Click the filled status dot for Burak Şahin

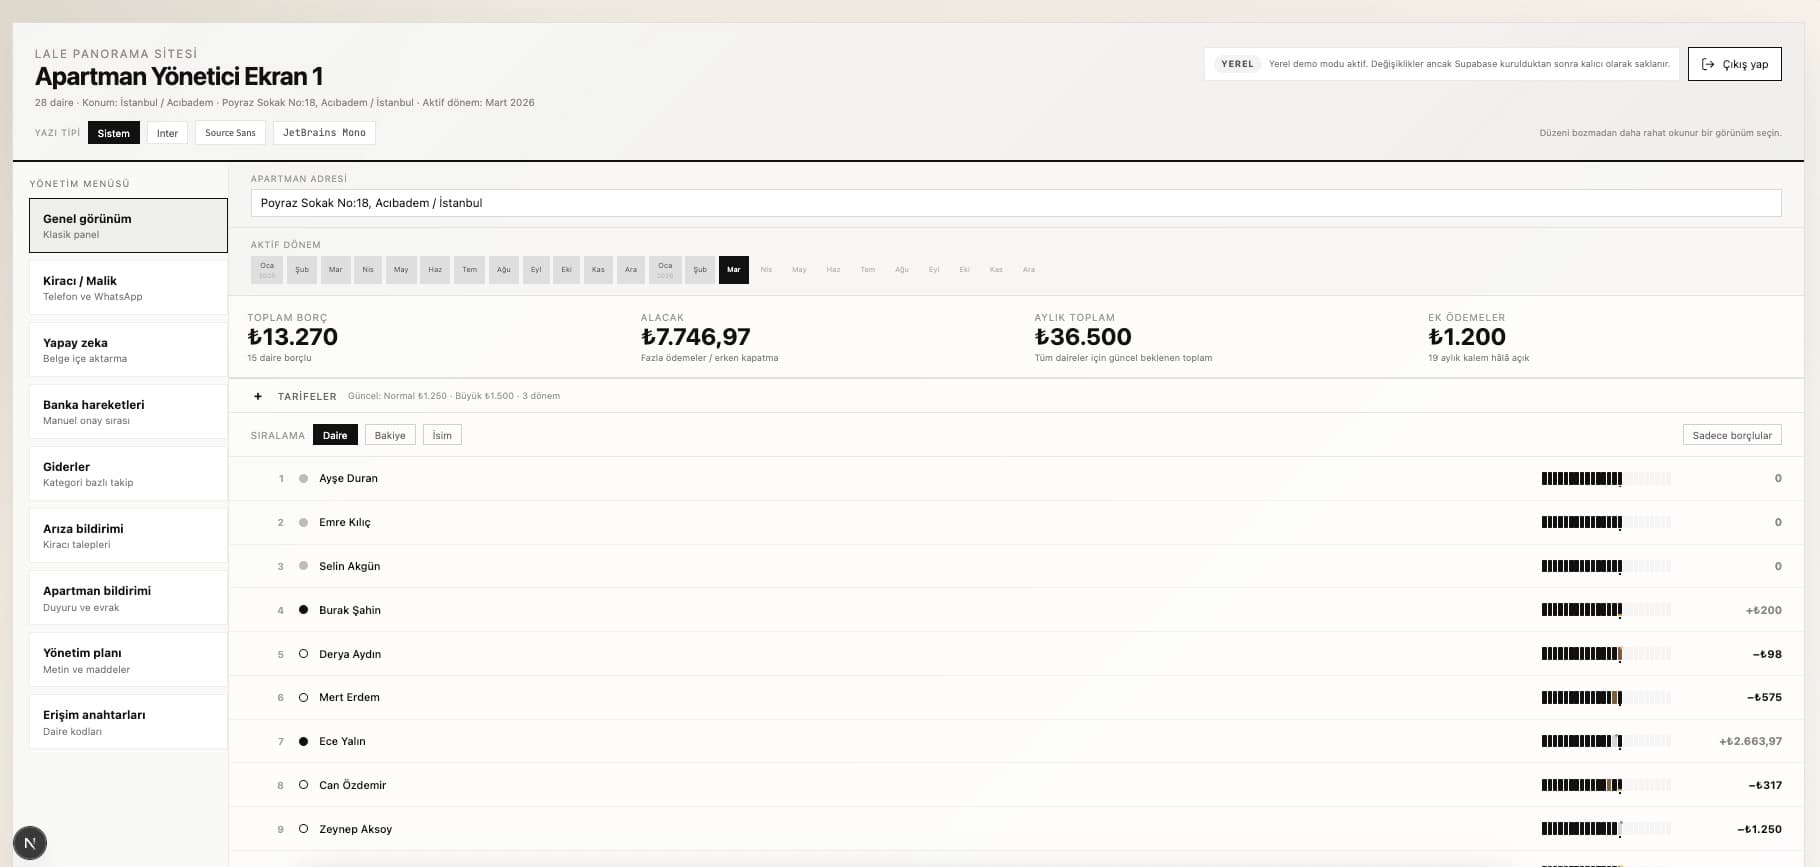tap(303, 610)
